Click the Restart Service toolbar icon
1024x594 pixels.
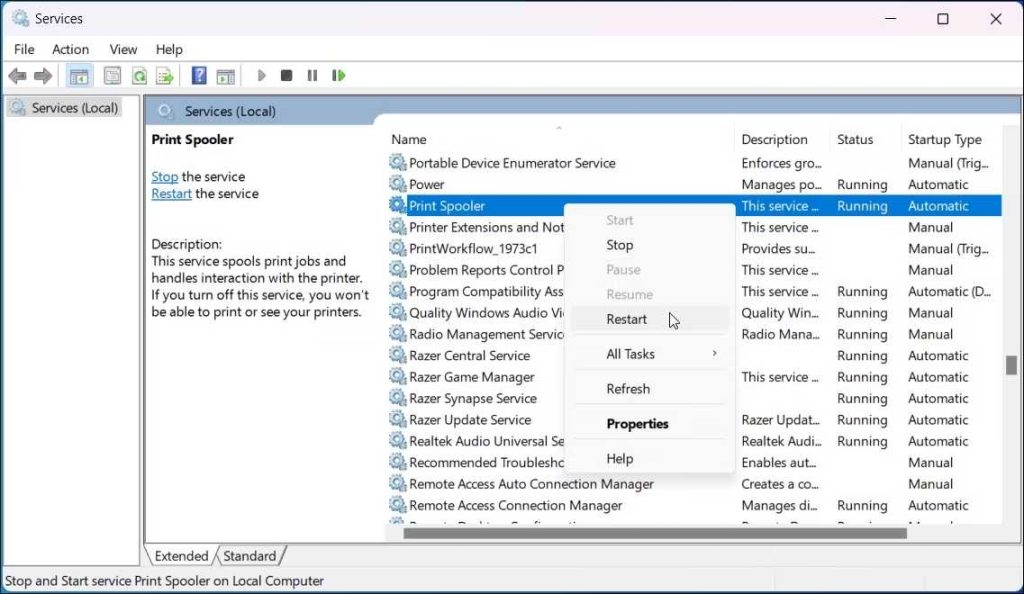(339, 76)
